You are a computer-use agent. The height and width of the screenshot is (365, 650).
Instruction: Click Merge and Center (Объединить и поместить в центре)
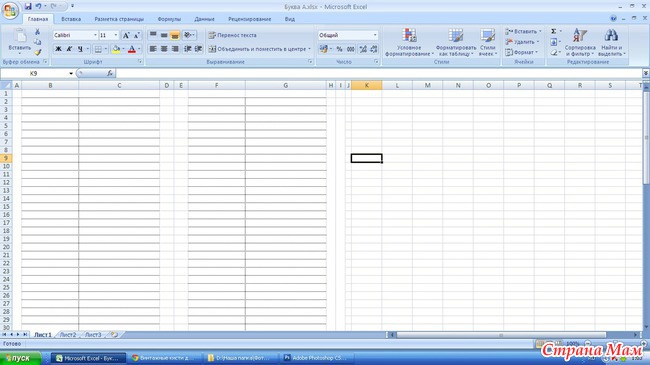[259, 49]
